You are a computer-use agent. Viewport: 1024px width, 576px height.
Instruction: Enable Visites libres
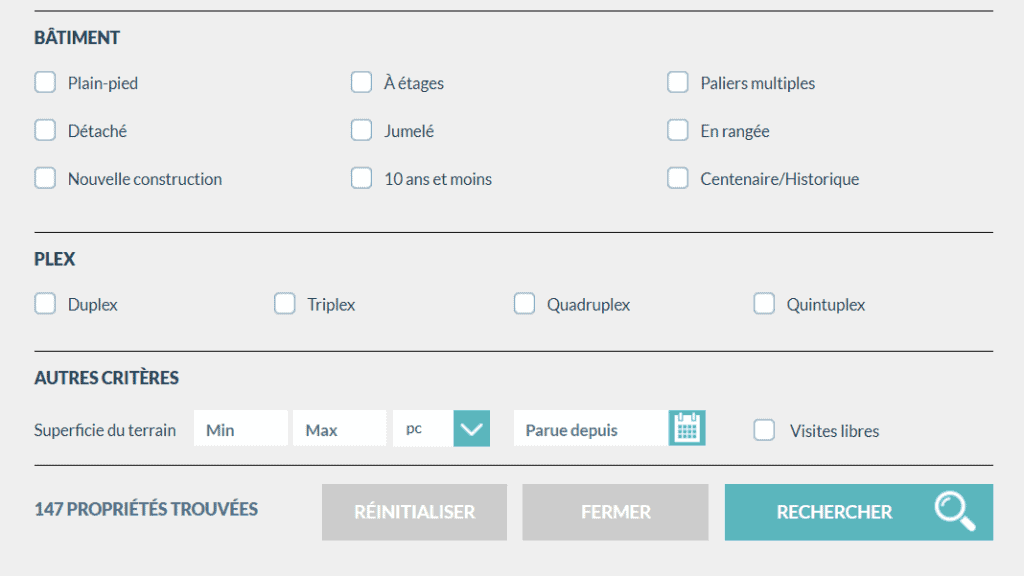(764, 430)
